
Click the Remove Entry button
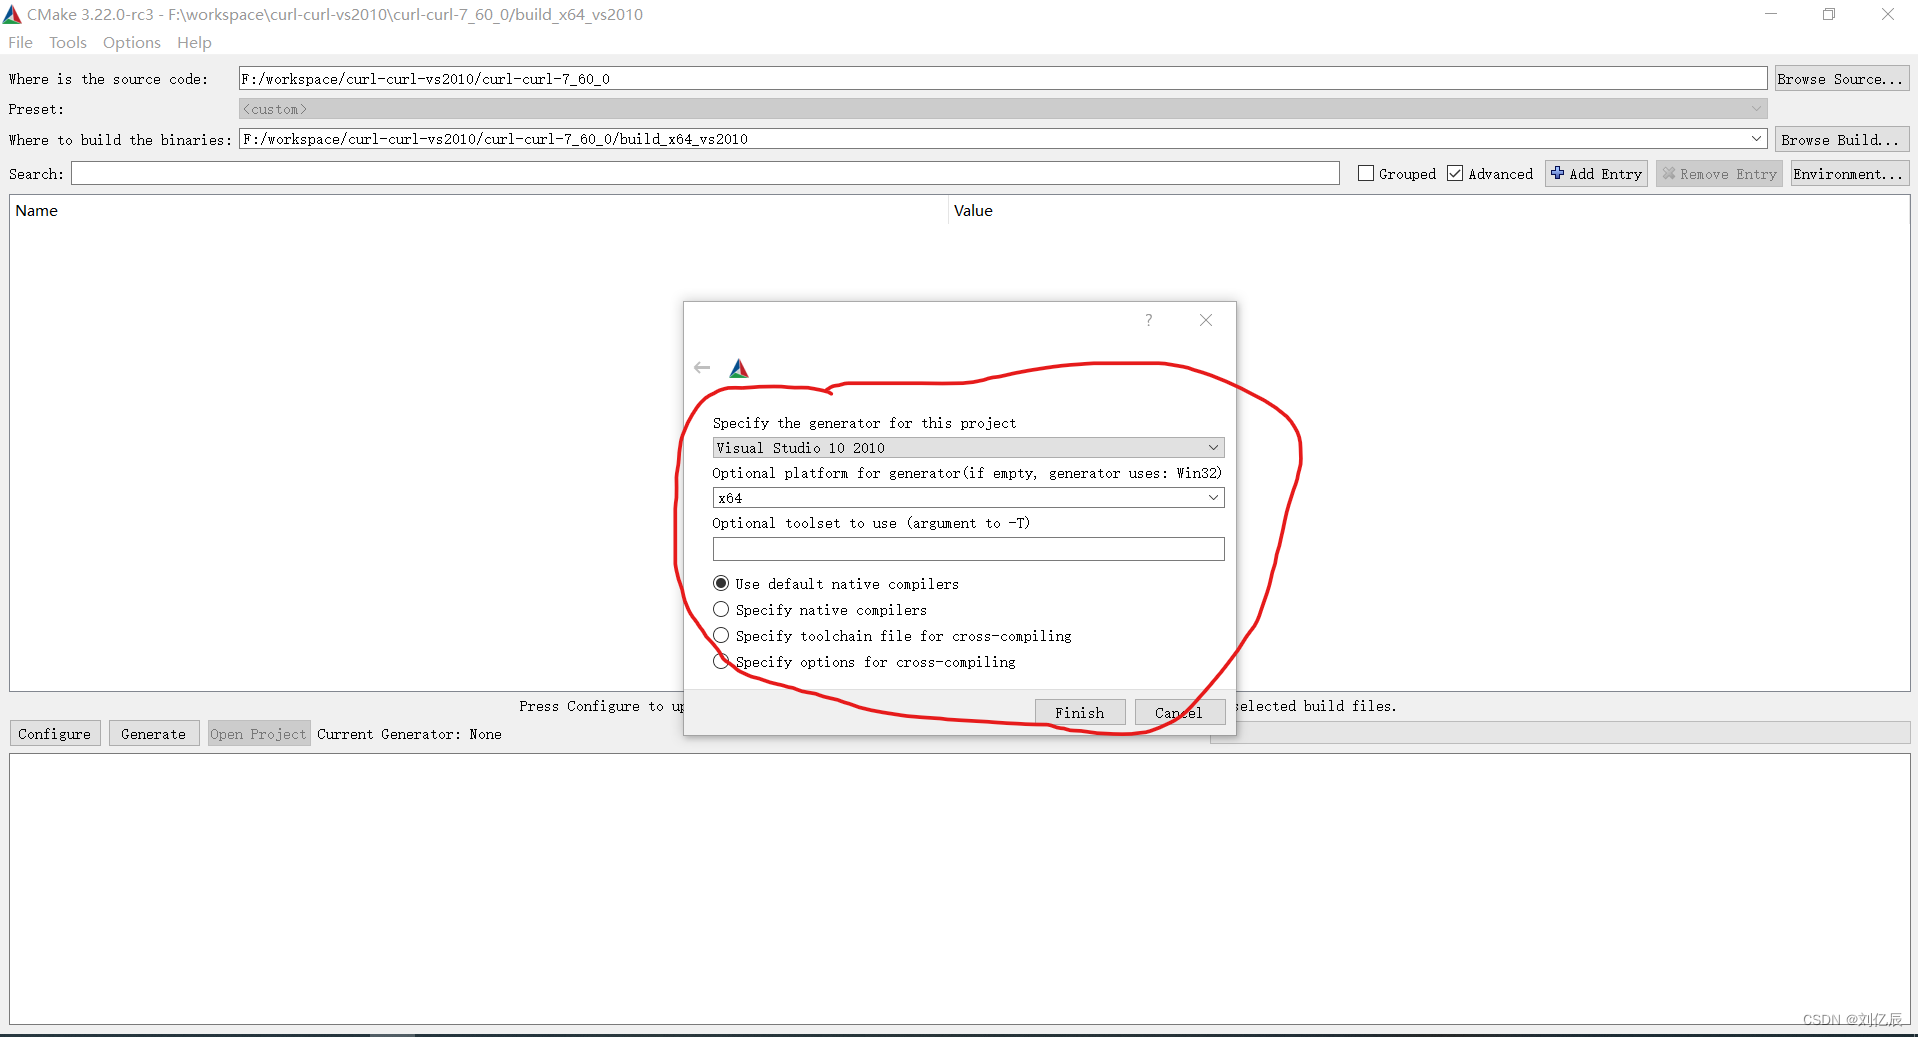coord(1719,174)
